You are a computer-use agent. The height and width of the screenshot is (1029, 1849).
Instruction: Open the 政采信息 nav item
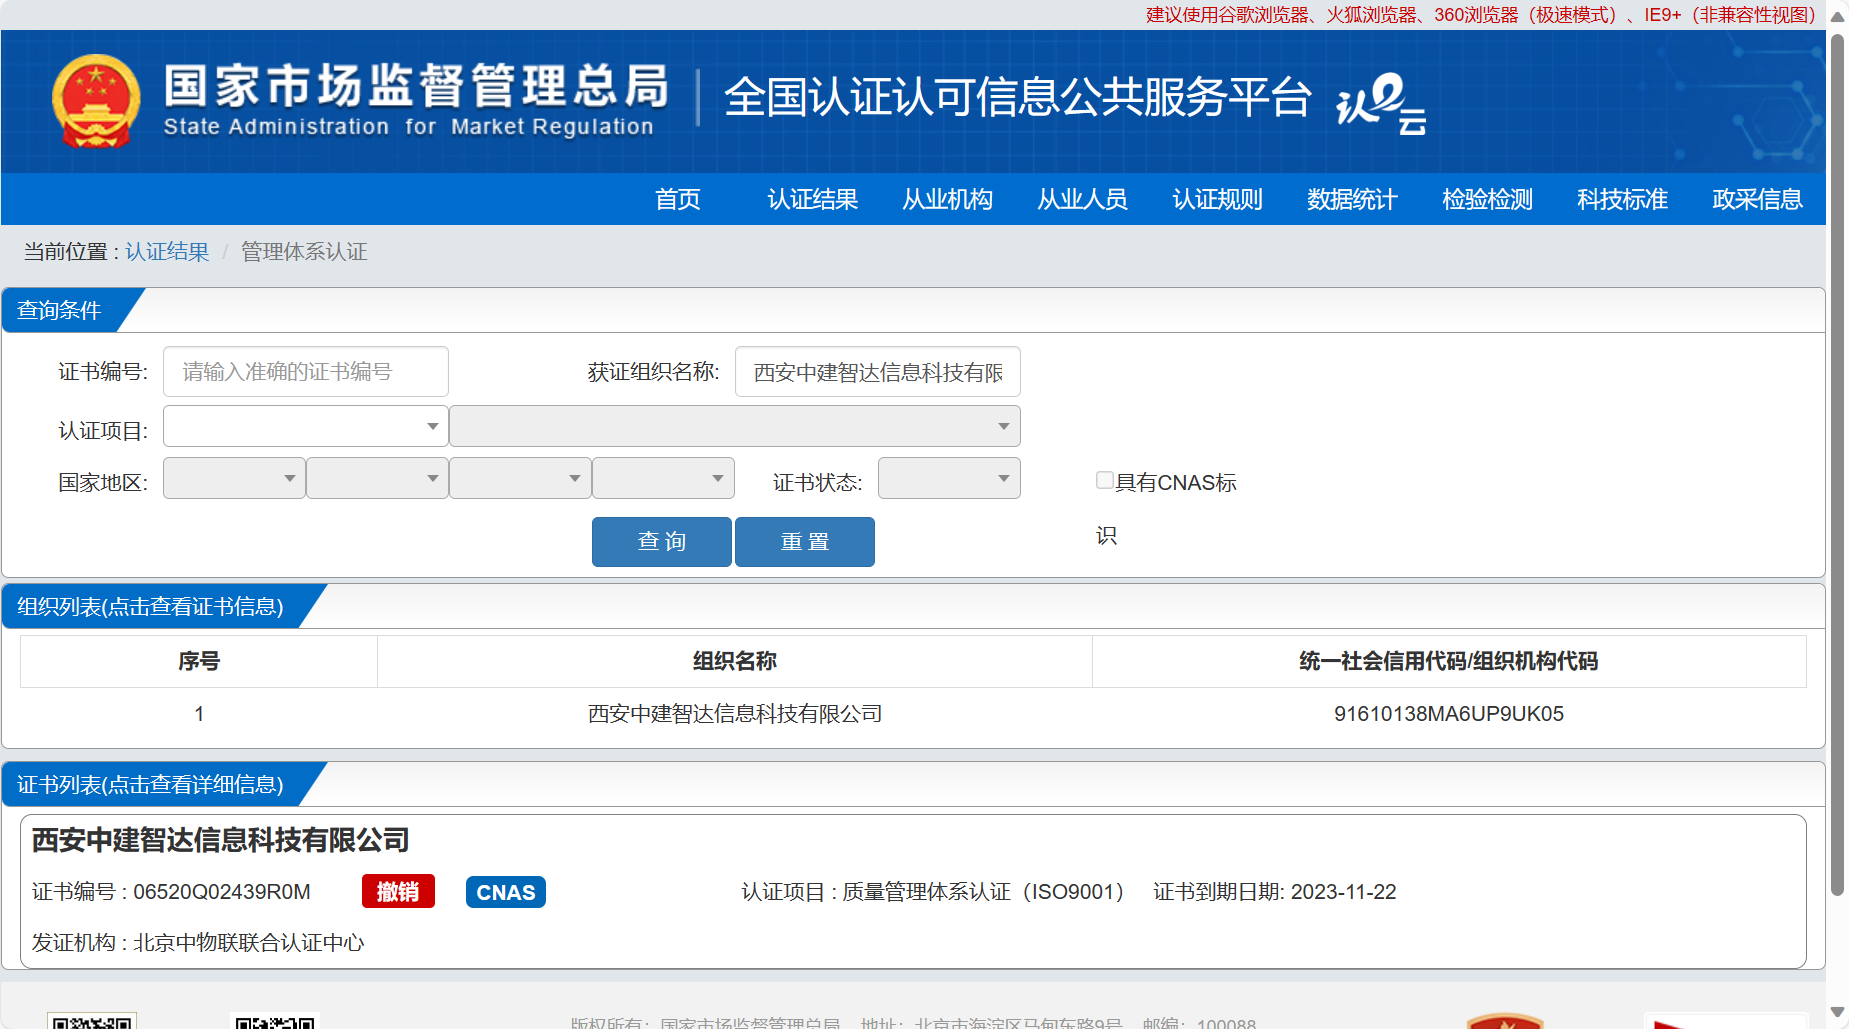[x=1757, y=199]
